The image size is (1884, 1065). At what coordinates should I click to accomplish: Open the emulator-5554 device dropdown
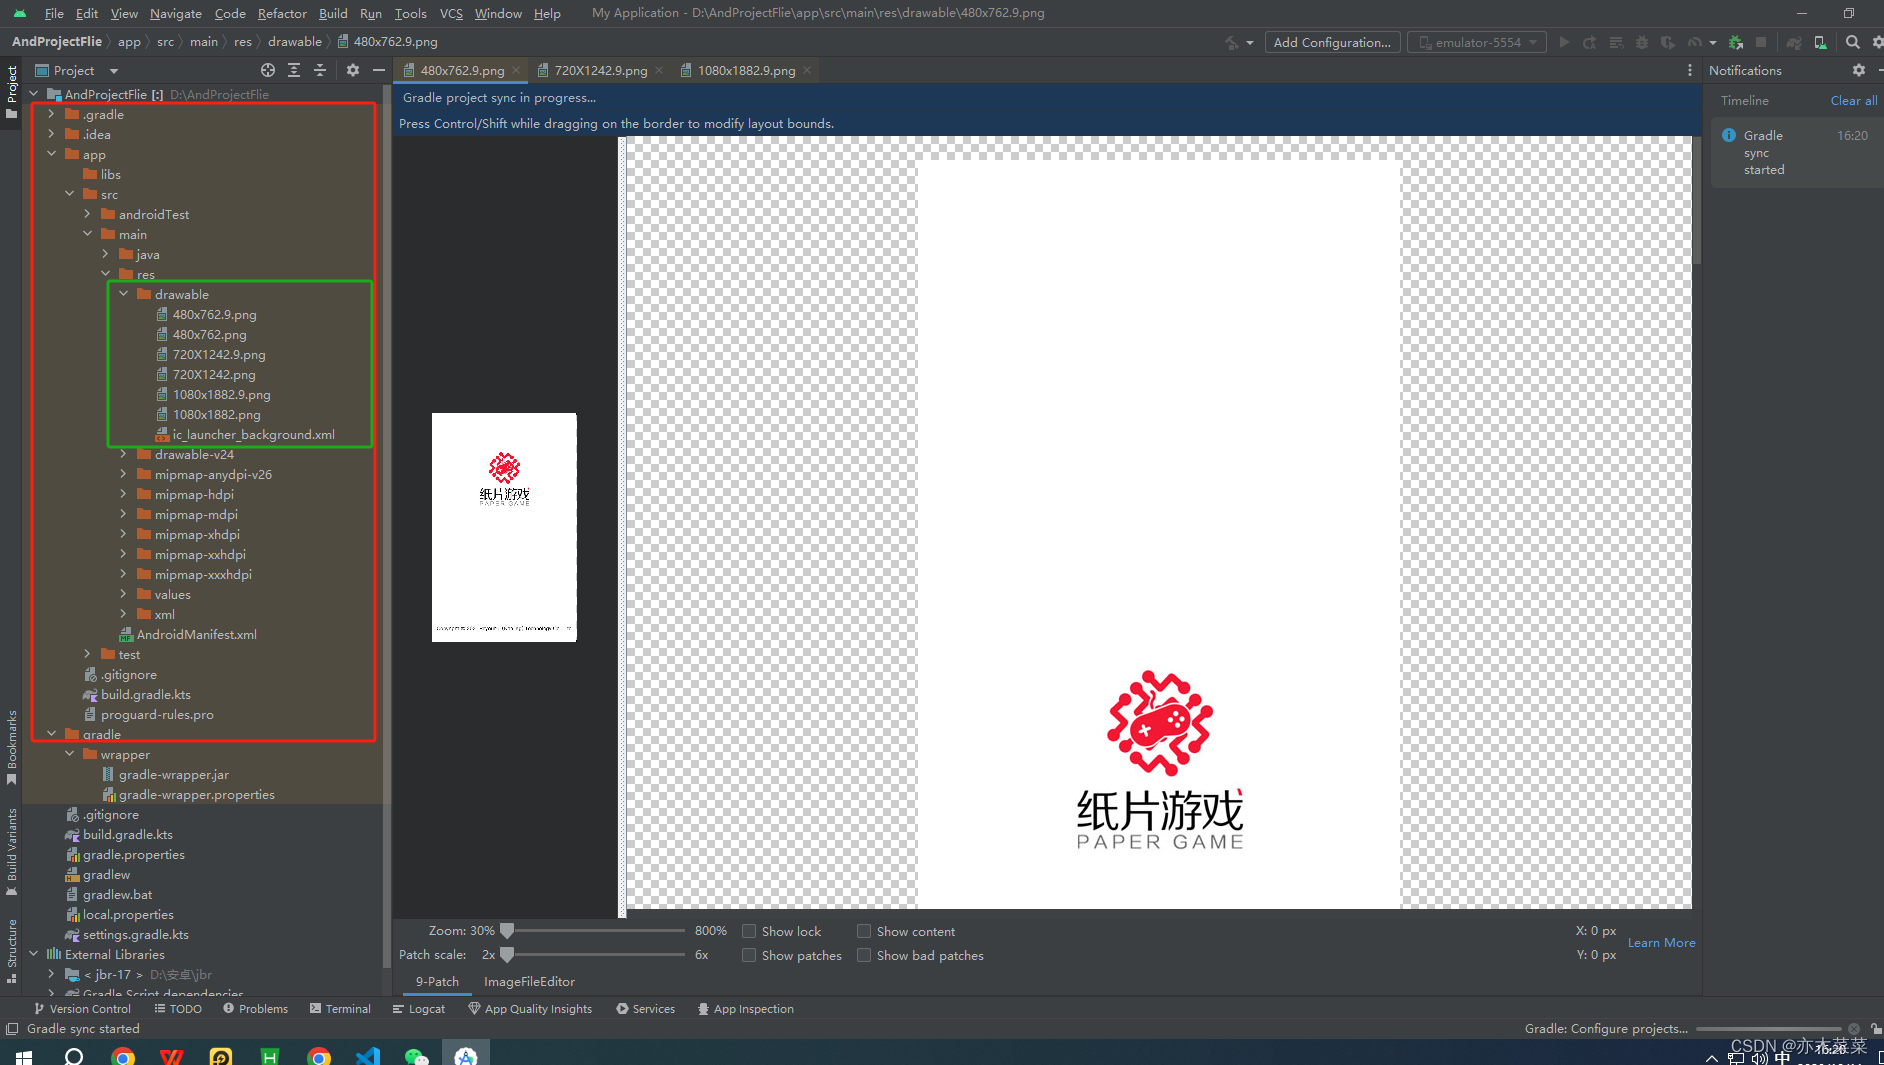[x=1476, y=42]
